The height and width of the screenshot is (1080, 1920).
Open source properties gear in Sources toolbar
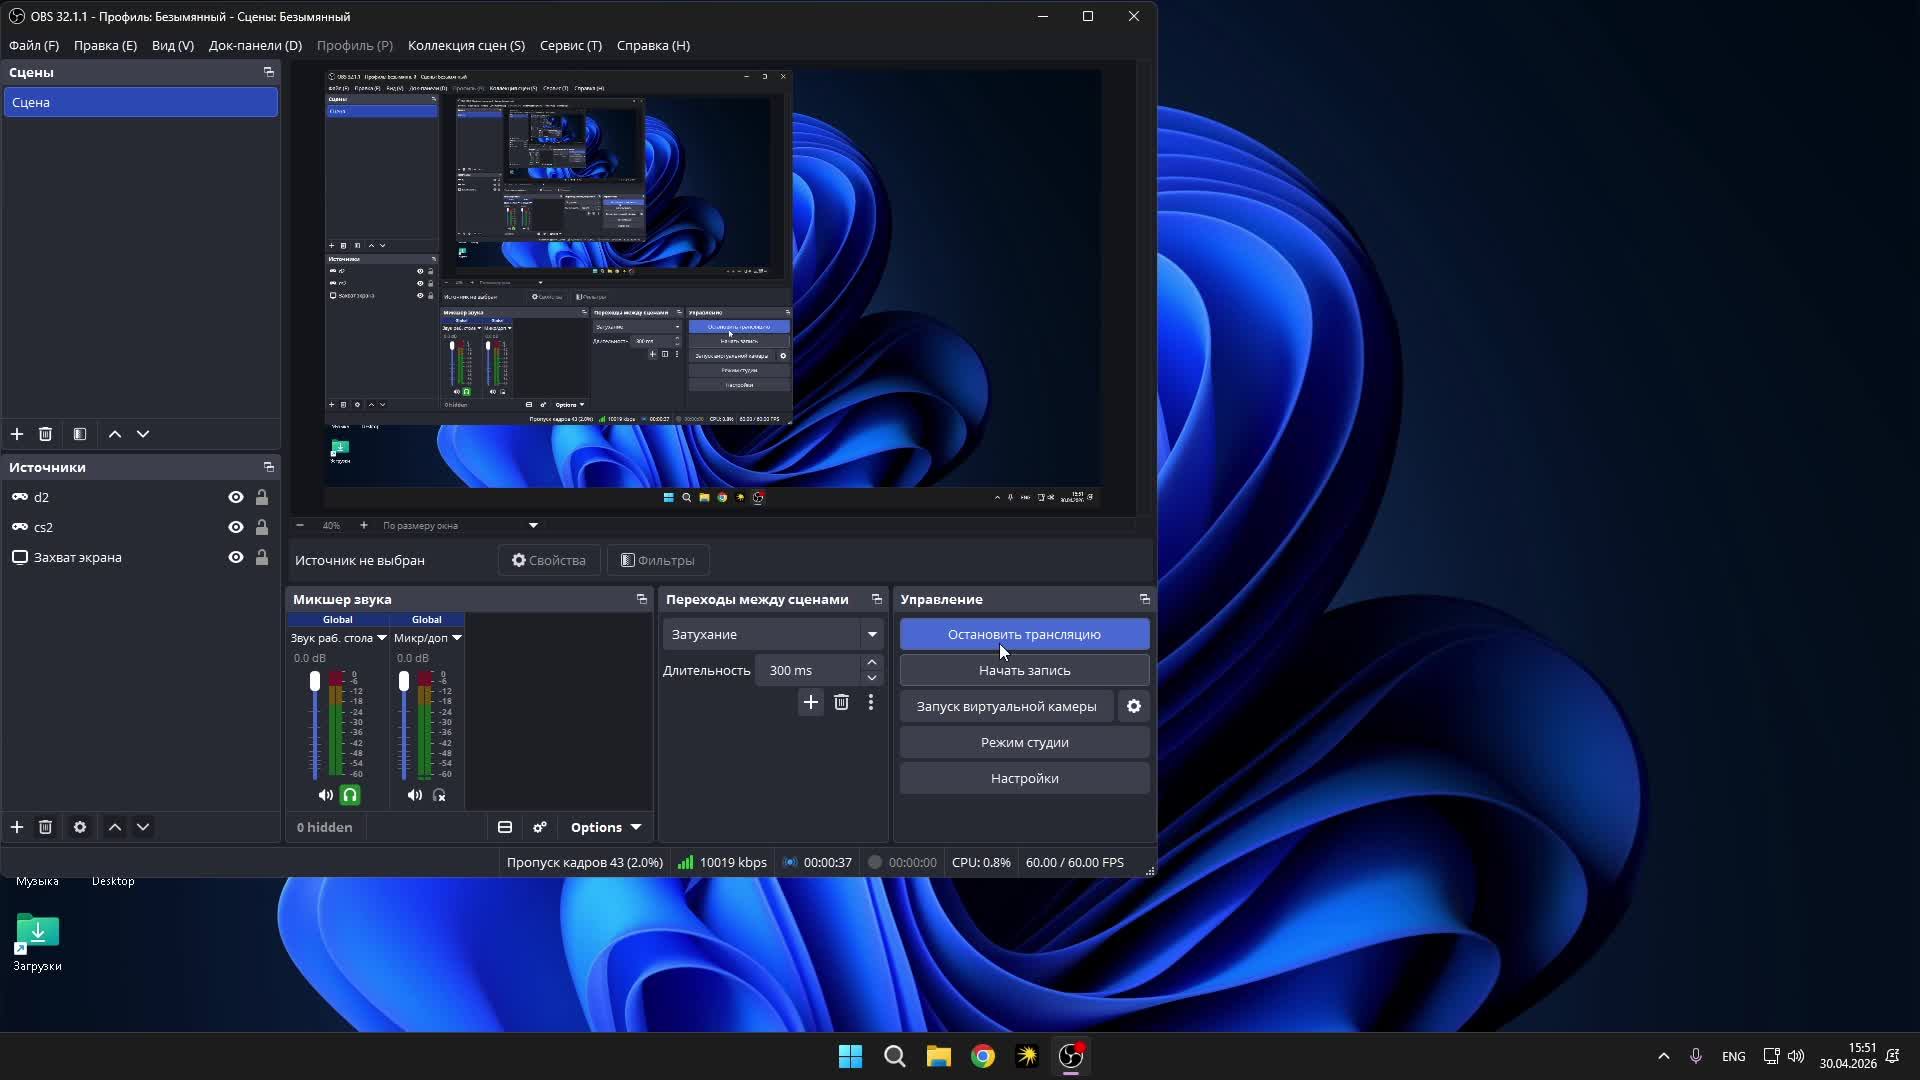point(80,827)
